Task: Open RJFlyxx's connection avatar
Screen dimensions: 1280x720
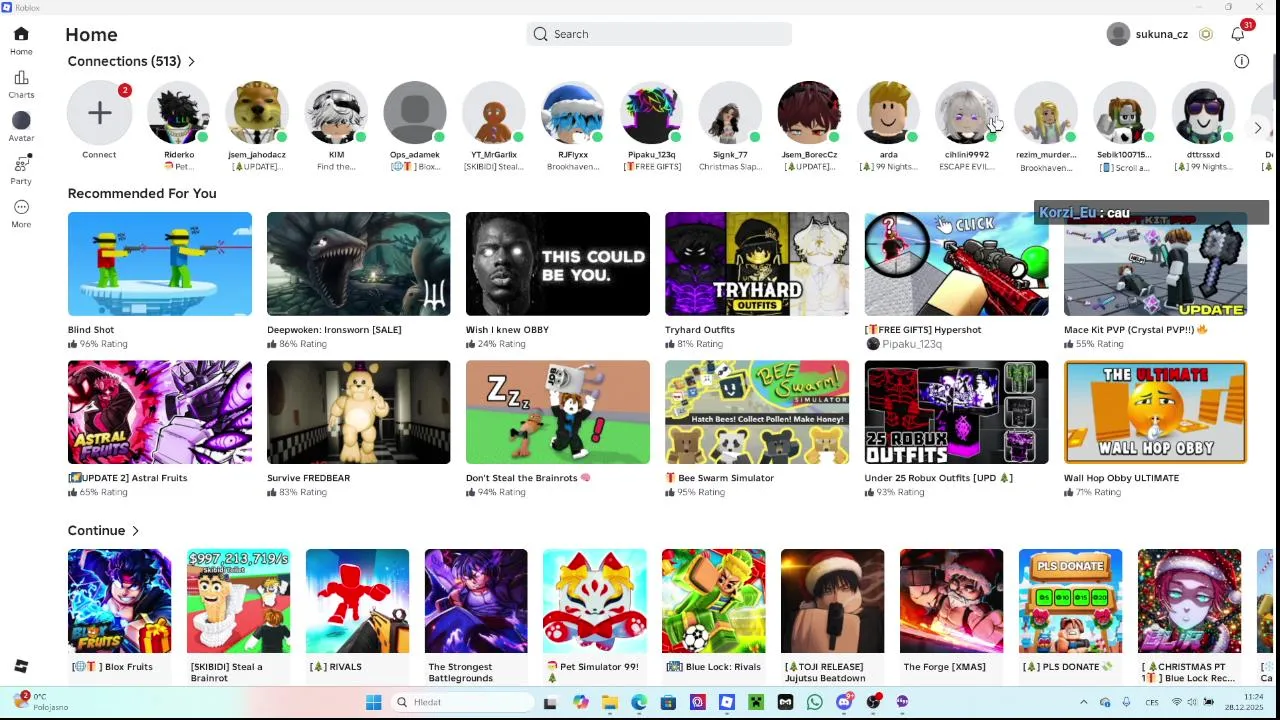Action: (x=573, y=113)
